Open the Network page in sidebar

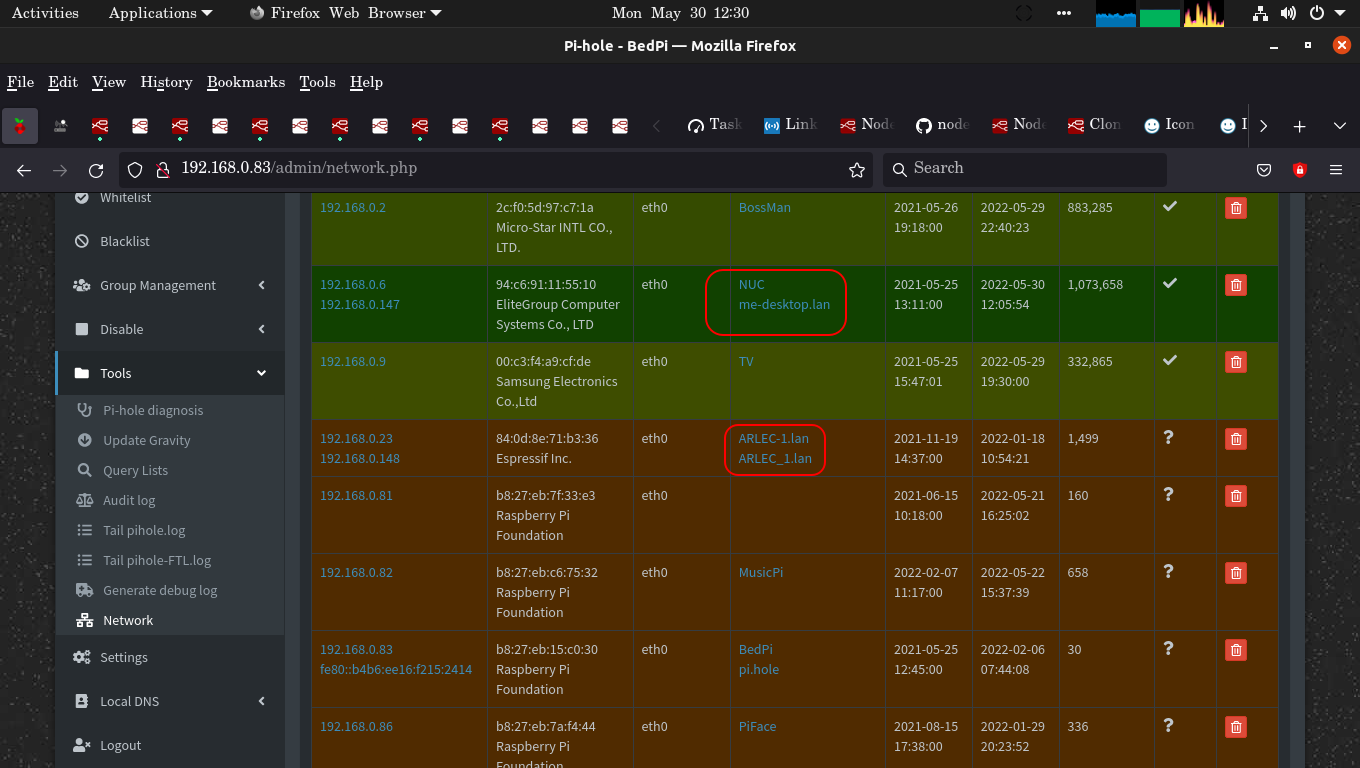tap(128, 620)
